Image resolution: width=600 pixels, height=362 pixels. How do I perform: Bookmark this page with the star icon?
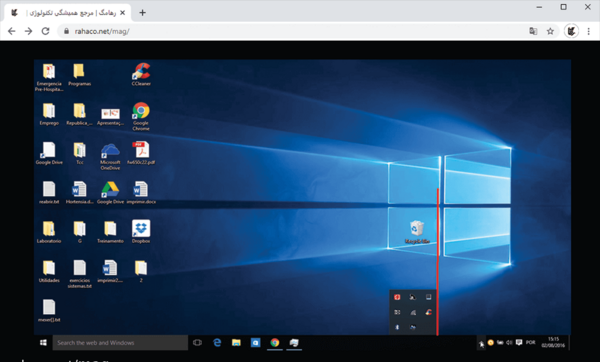point(550,31)
